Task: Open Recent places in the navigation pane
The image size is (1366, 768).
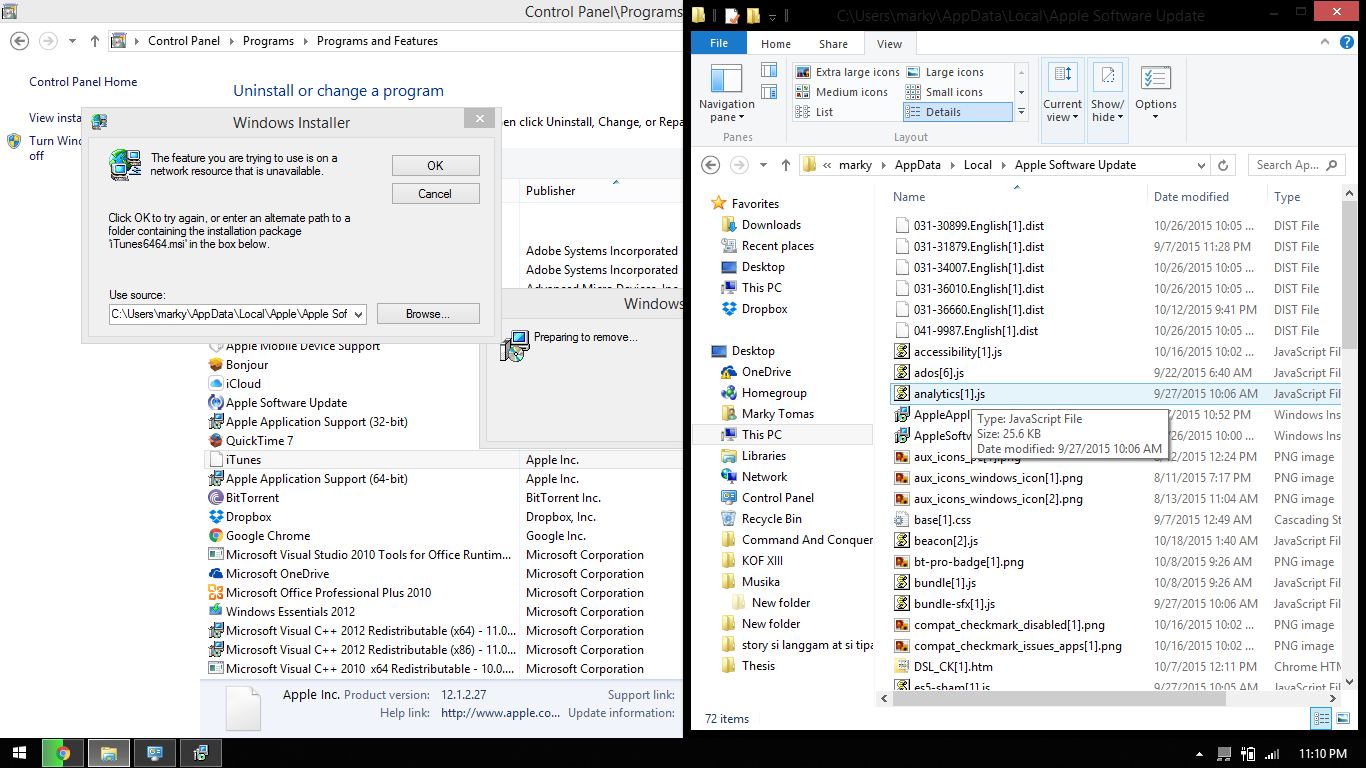Action: [777, 246]
